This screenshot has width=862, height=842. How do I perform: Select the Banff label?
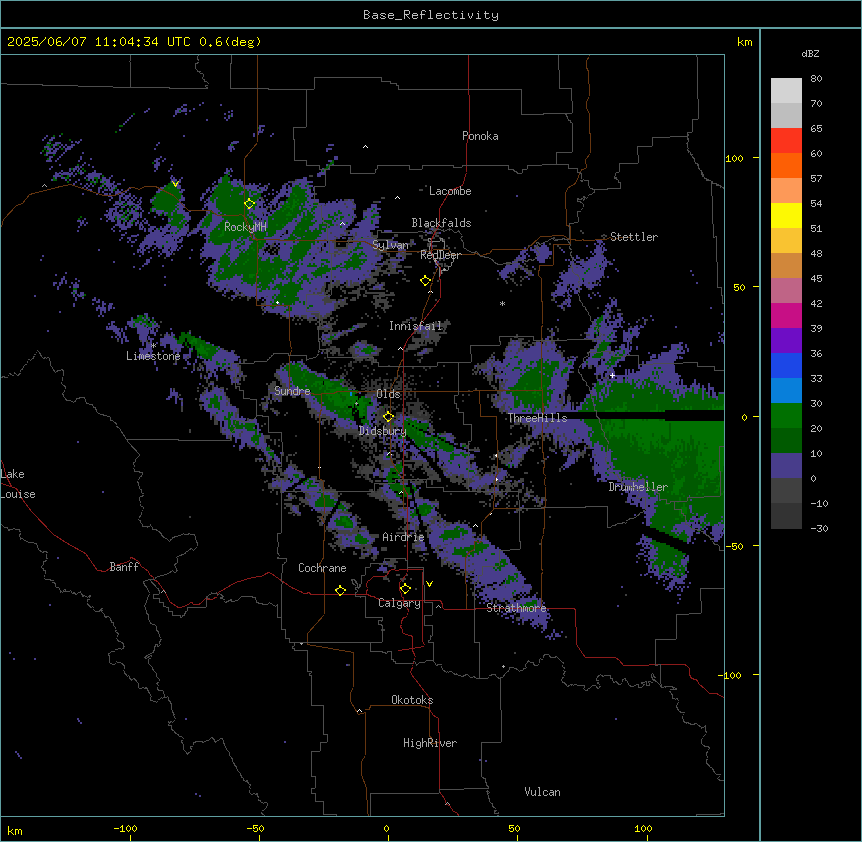click(x=124, y=567)
